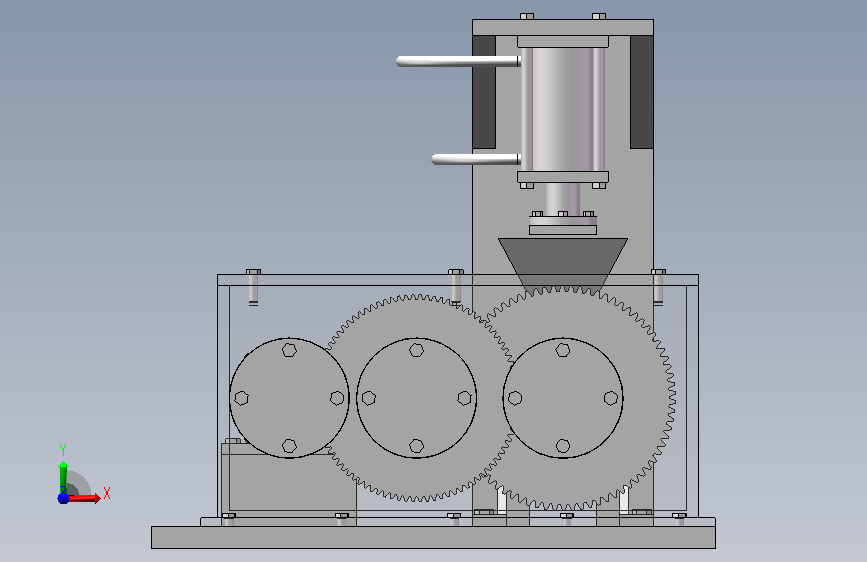Select the vertical pneumatic cylinder body

[563, 110]
